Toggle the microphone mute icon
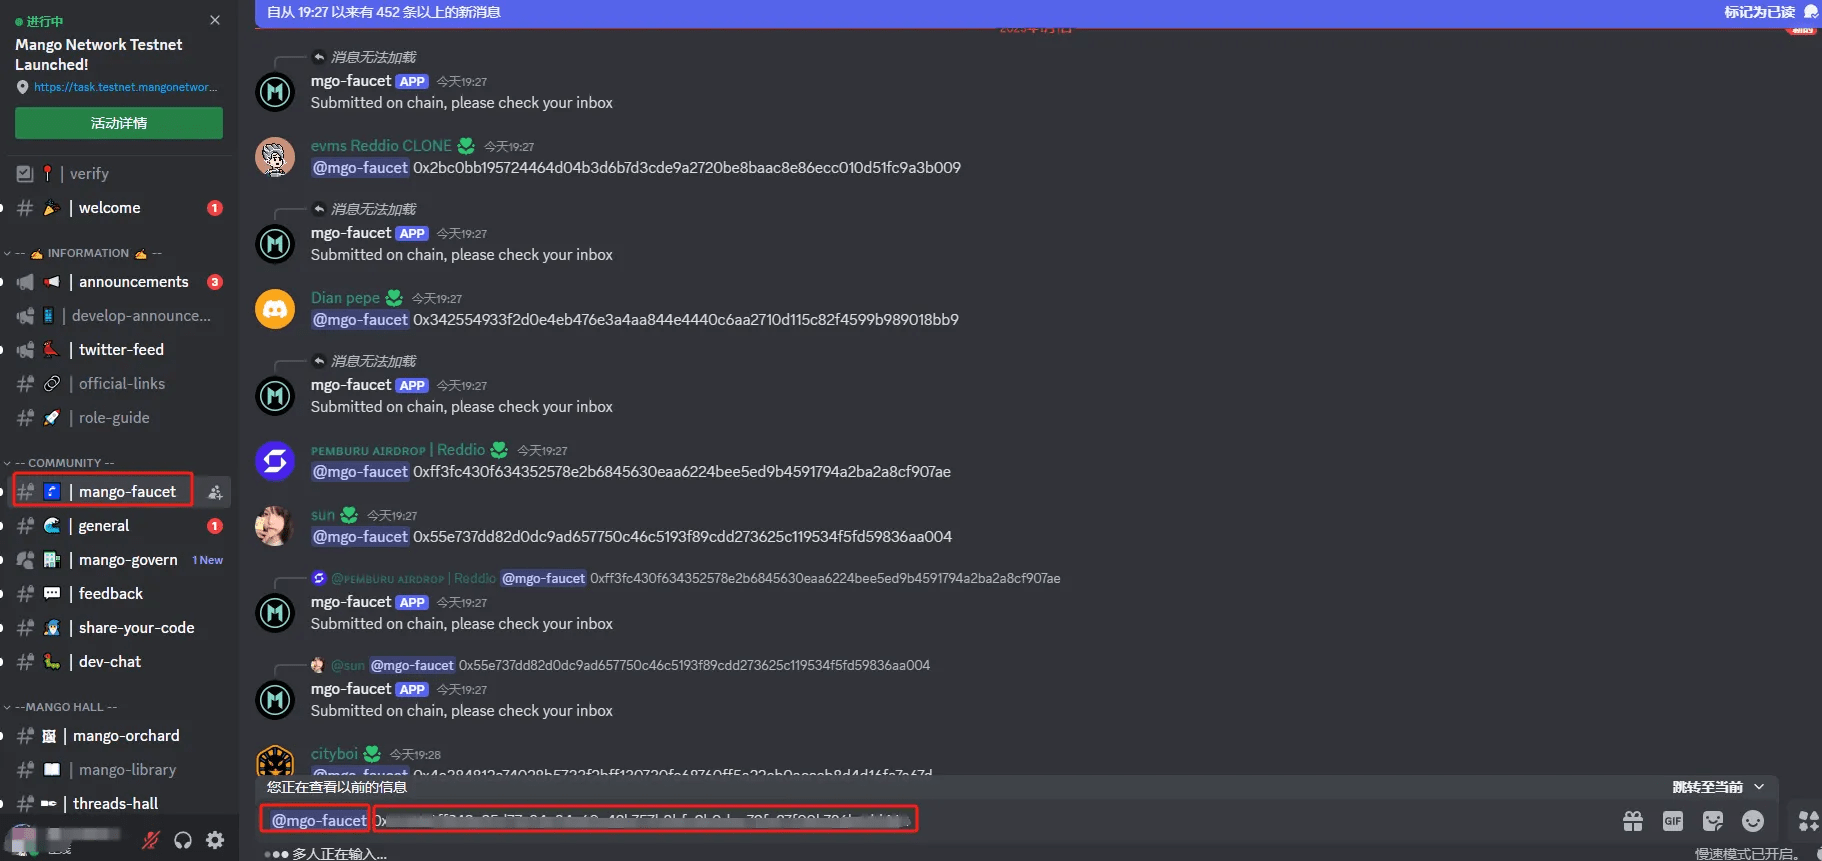1822x861 pixels. point(151,840)
